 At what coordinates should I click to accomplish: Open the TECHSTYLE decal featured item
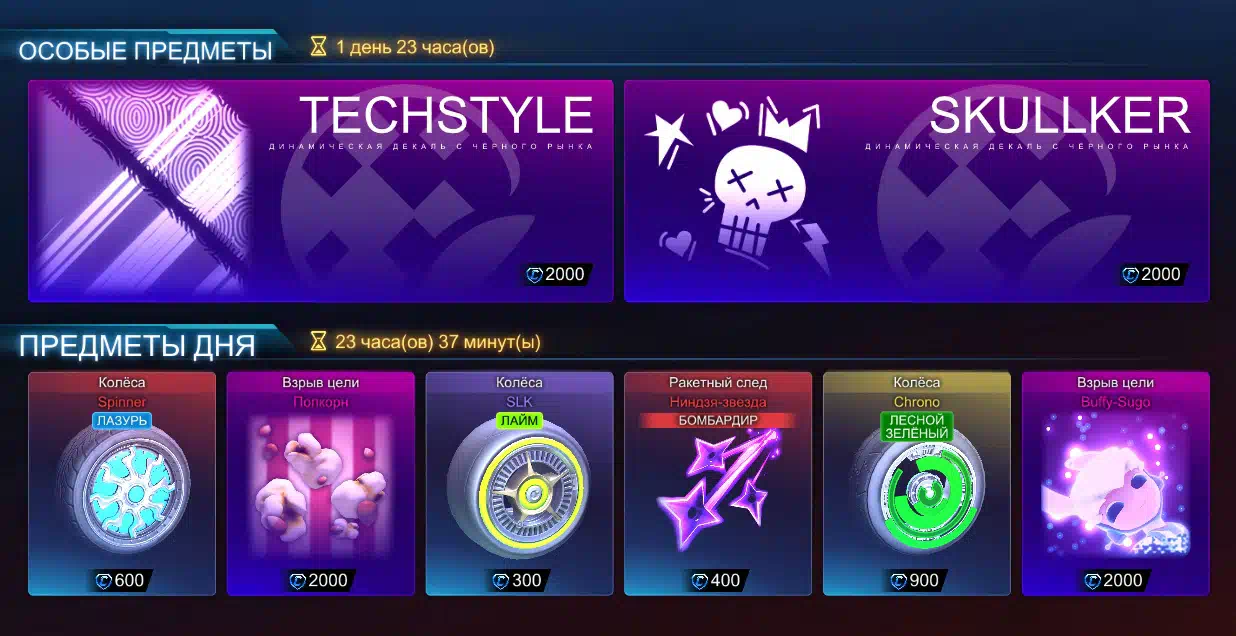(320, 191)
